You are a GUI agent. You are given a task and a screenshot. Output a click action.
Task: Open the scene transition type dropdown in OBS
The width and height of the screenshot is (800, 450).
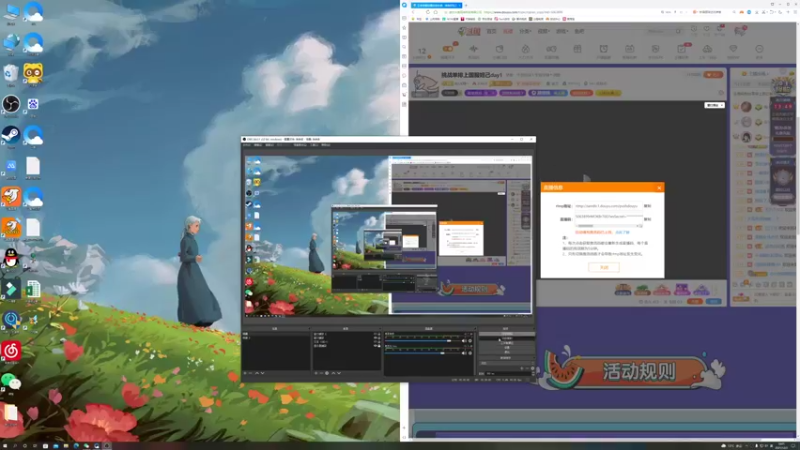click(506, 363)
